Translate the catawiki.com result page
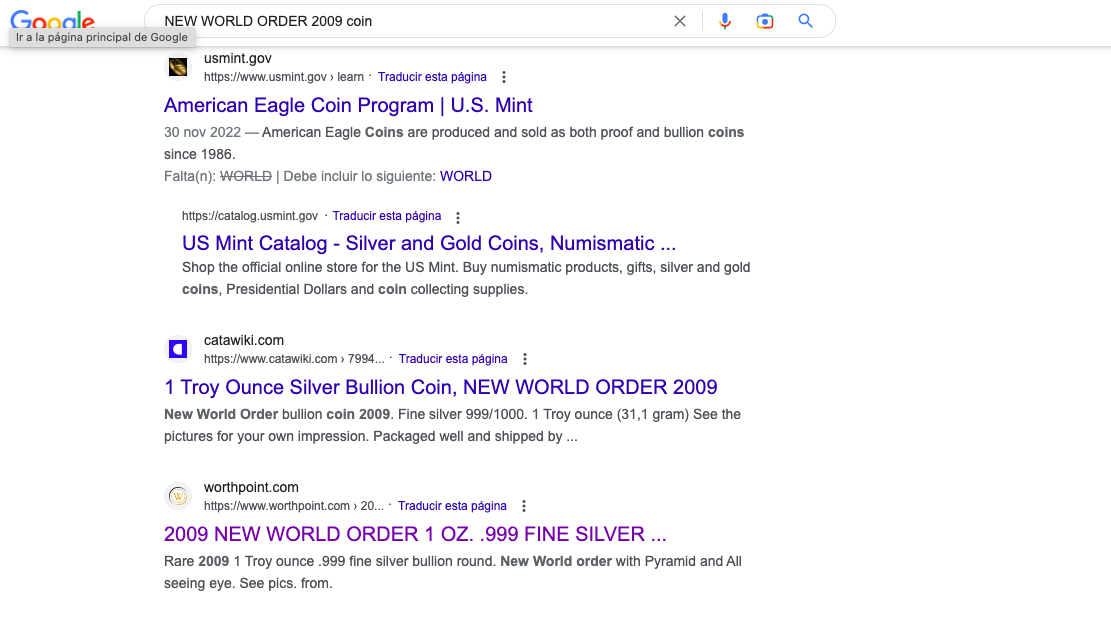 tap(453, 359)
